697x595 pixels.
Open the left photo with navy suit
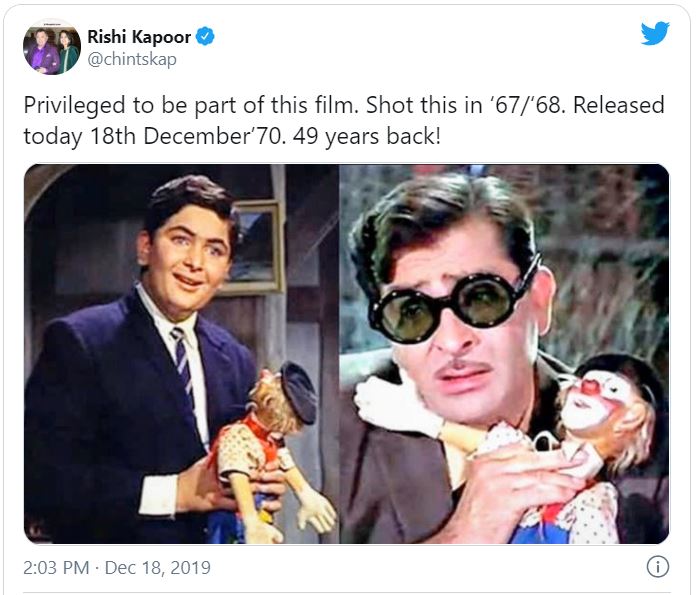click(x=181, y=354)
